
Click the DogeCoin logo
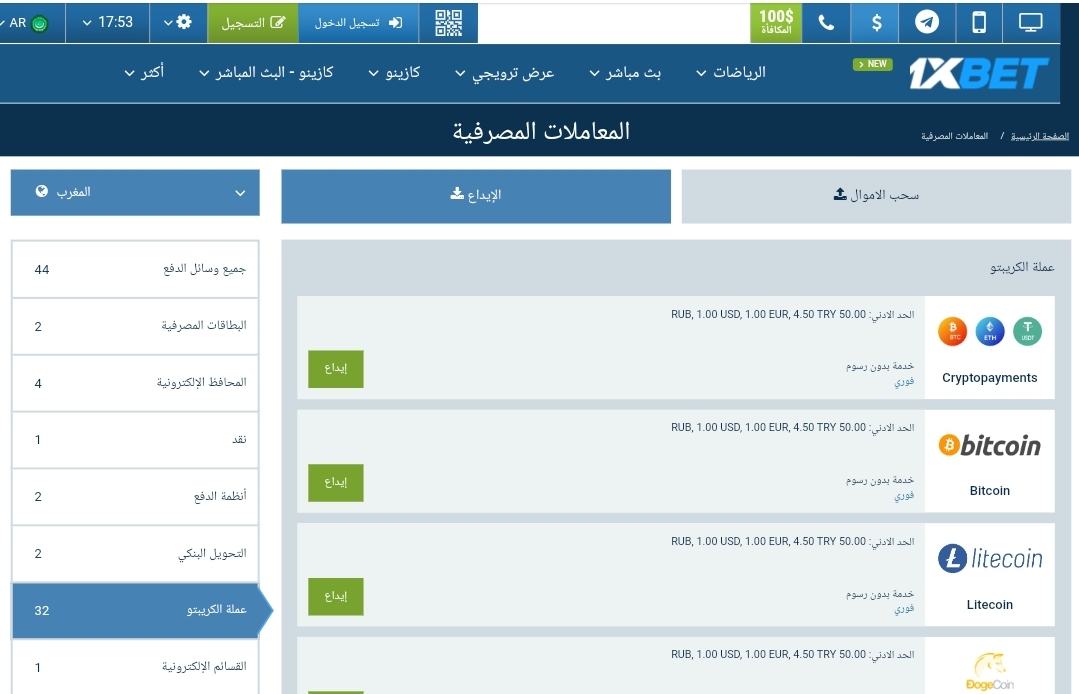[x=990, y=671]
